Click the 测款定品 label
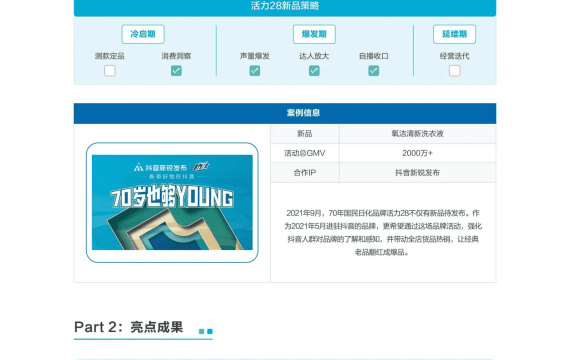The image size is (570, 360). (109, 56)
